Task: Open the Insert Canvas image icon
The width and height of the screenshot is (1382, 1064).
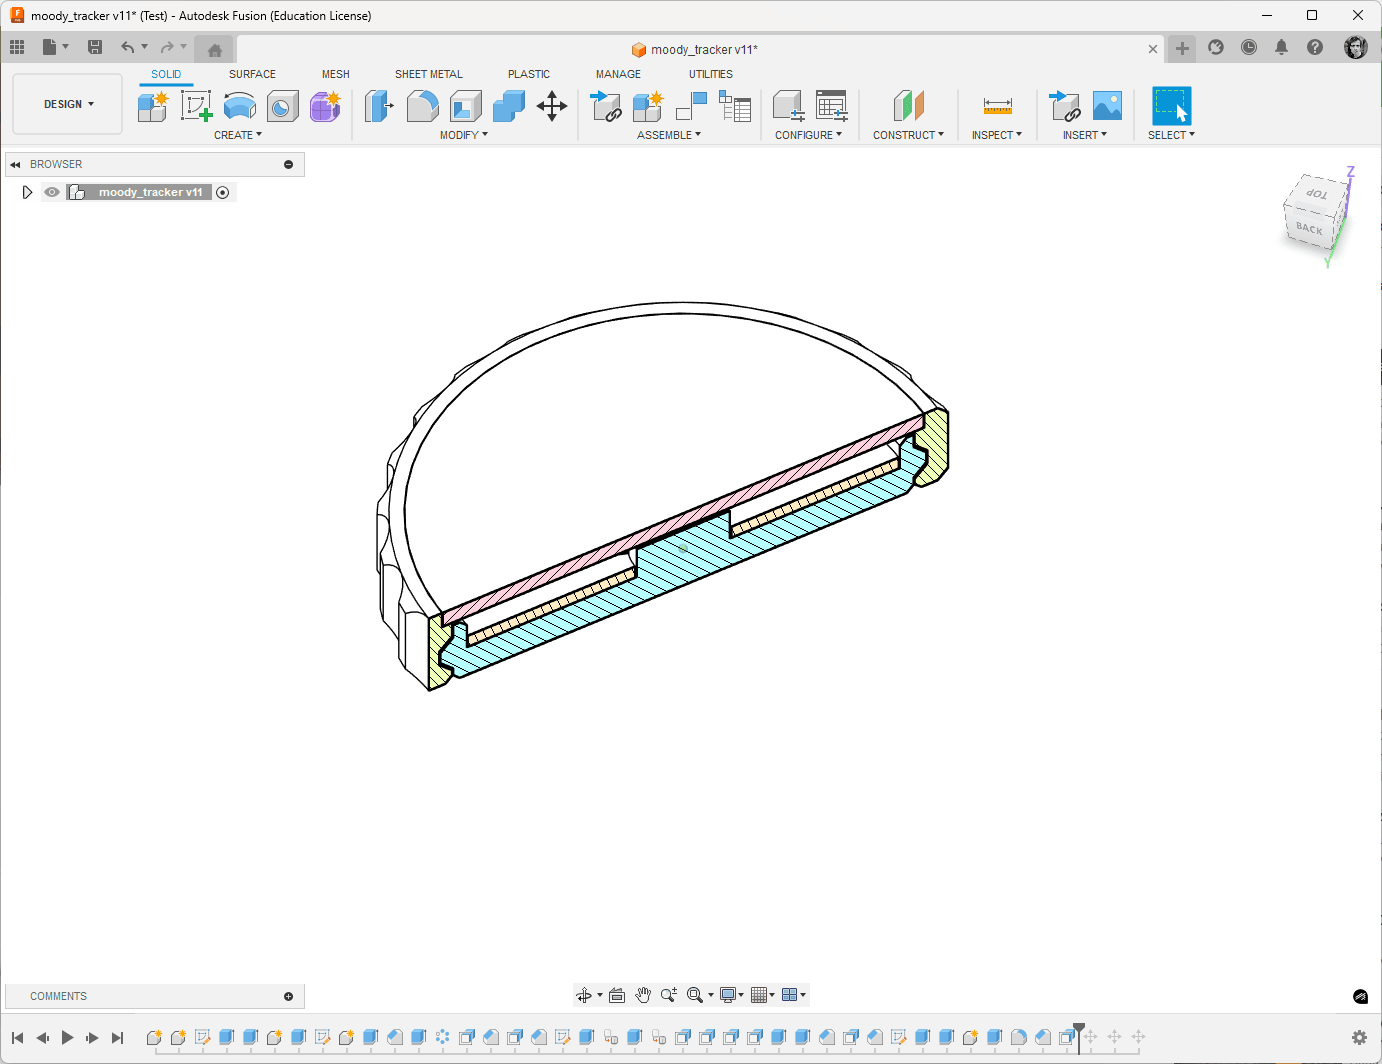Action: click(1107, 106)
